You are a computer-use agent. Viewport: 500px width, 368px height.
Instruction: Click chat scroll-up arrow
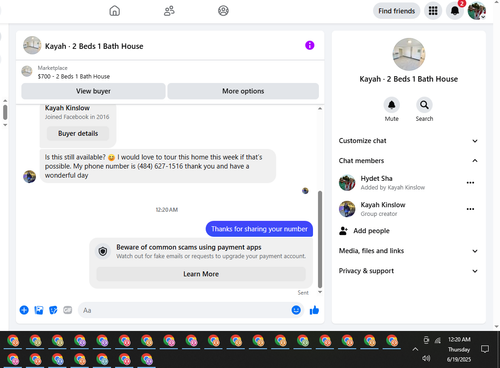click(320, 109)
